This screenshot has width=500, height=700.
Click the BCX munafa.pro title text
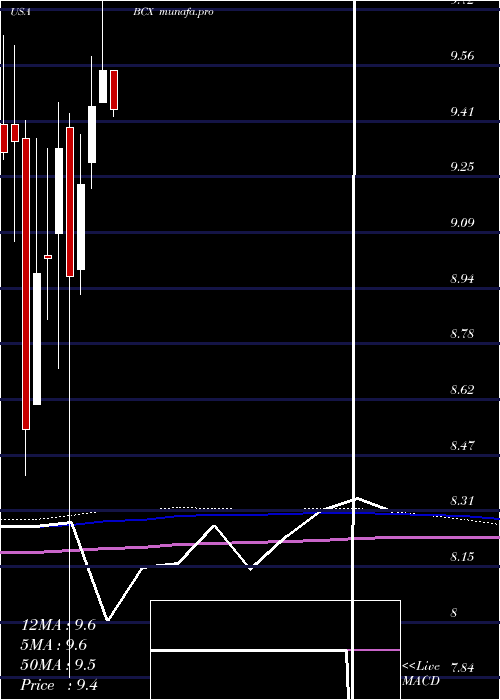pyautogui.click(x=173, y=12)
